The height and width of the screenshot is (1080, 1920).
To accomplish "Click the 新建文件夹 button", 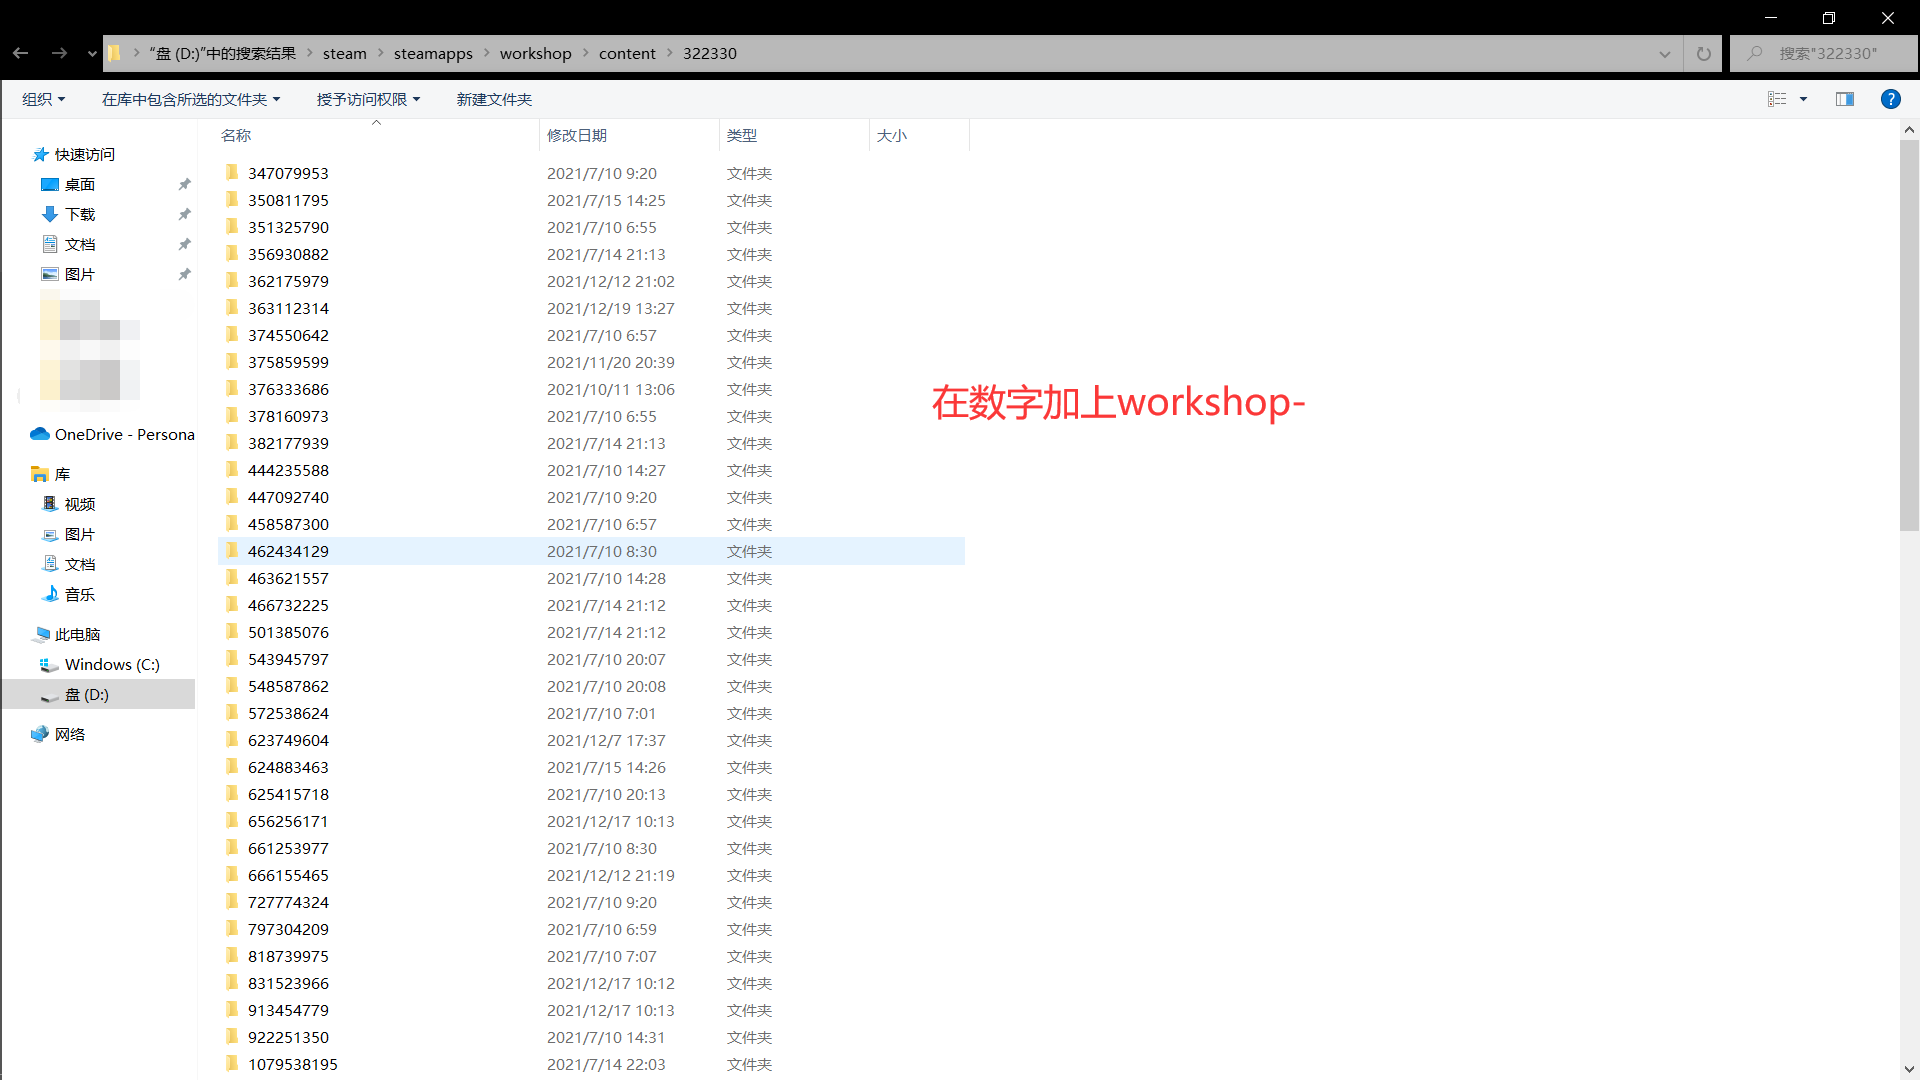I will coord(494,99).
